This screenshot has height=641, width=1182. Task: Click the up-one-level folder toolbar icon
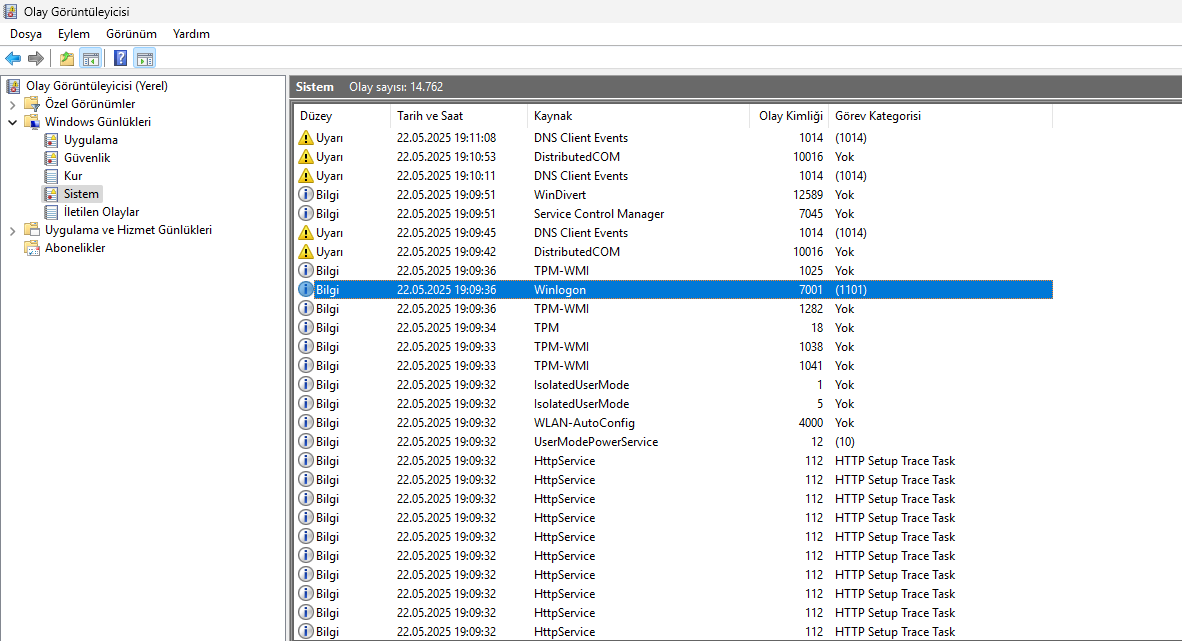point(67,58)
